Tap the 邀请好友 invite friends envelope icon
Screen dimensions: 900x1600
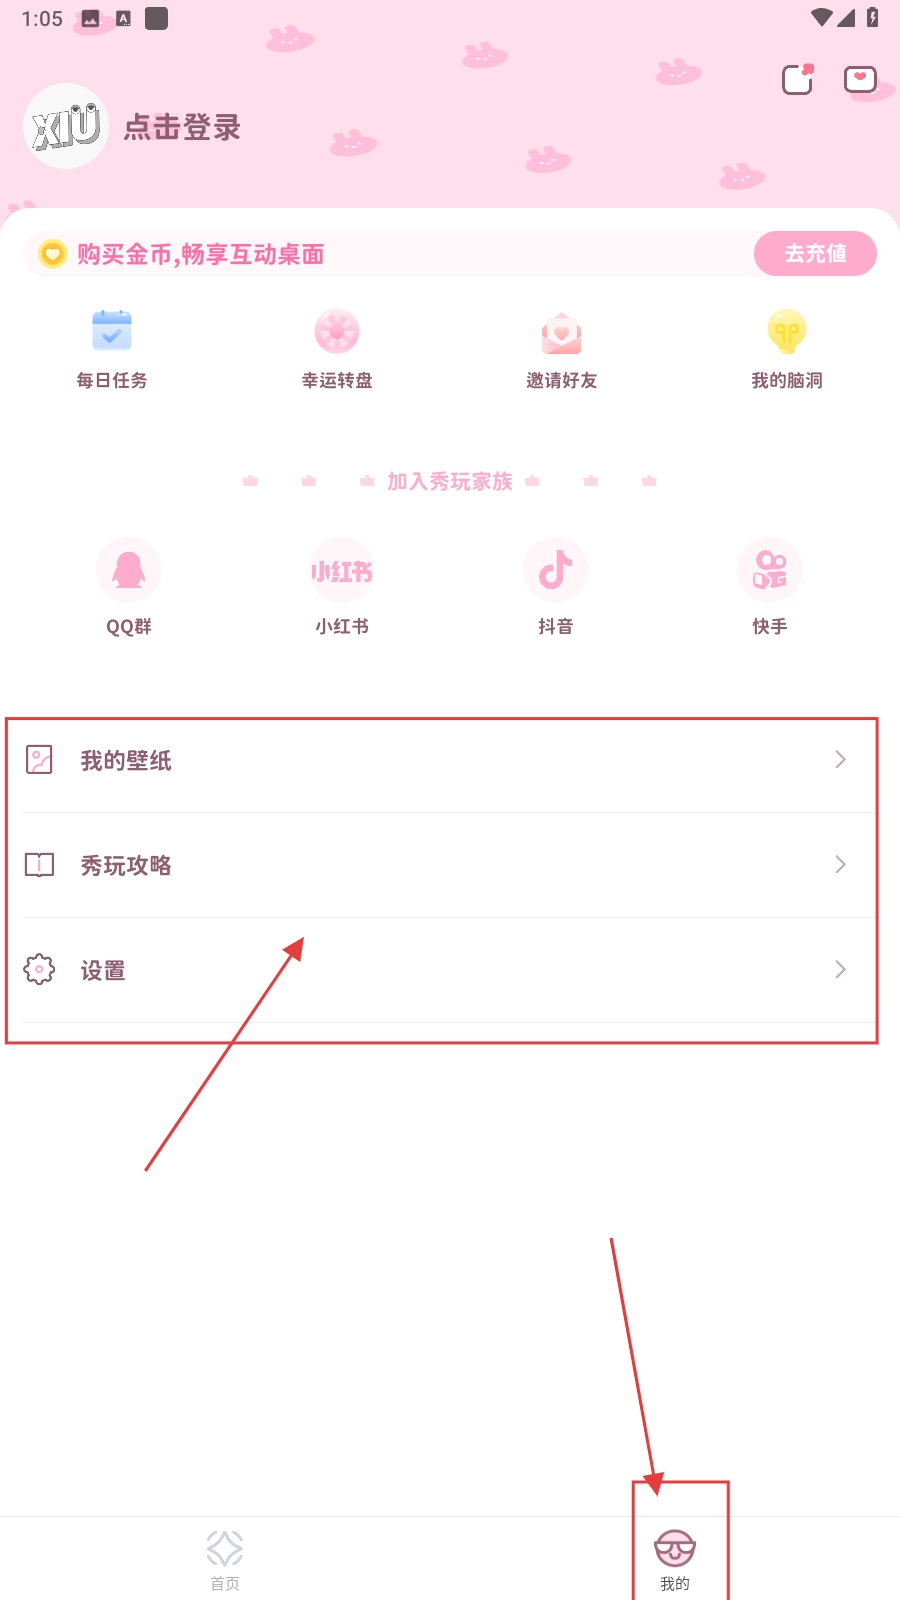(x=562, y=333)
